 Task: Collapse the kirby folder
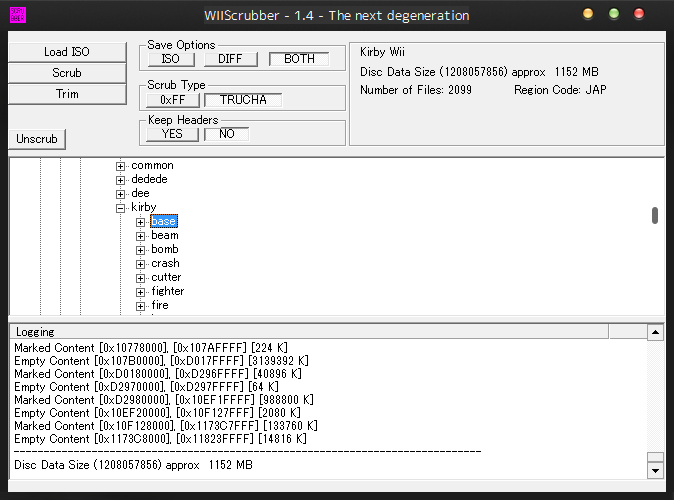click(x=120, y=208)
